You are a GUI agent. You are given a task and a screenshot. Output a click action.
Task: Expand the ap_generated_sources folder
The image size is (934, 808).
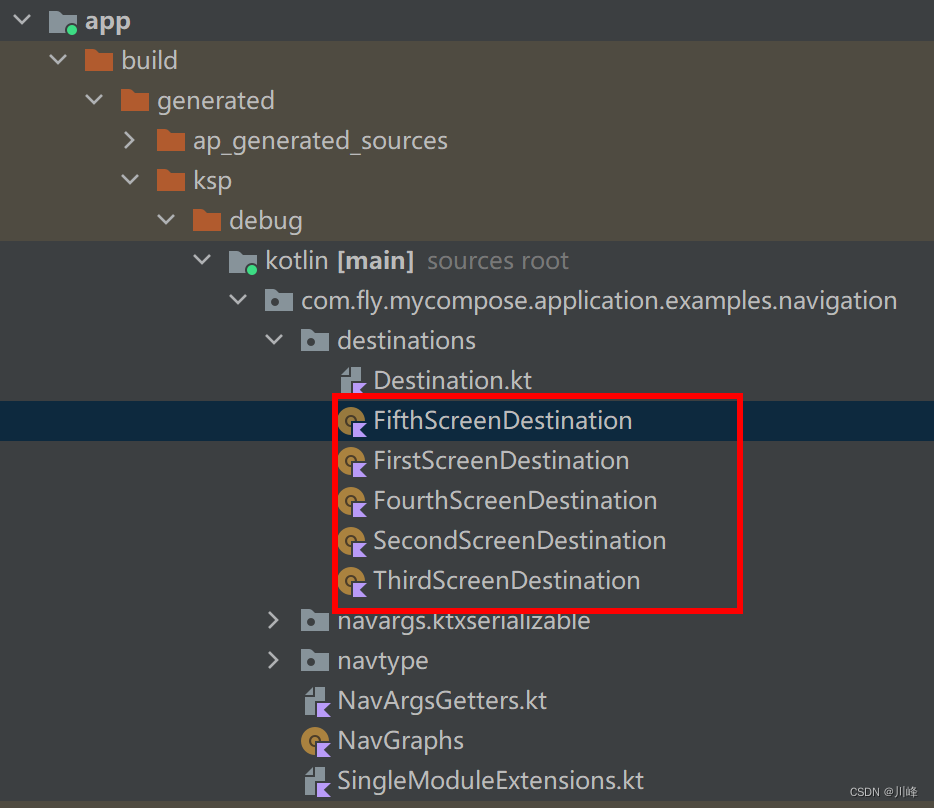[130, 140]
